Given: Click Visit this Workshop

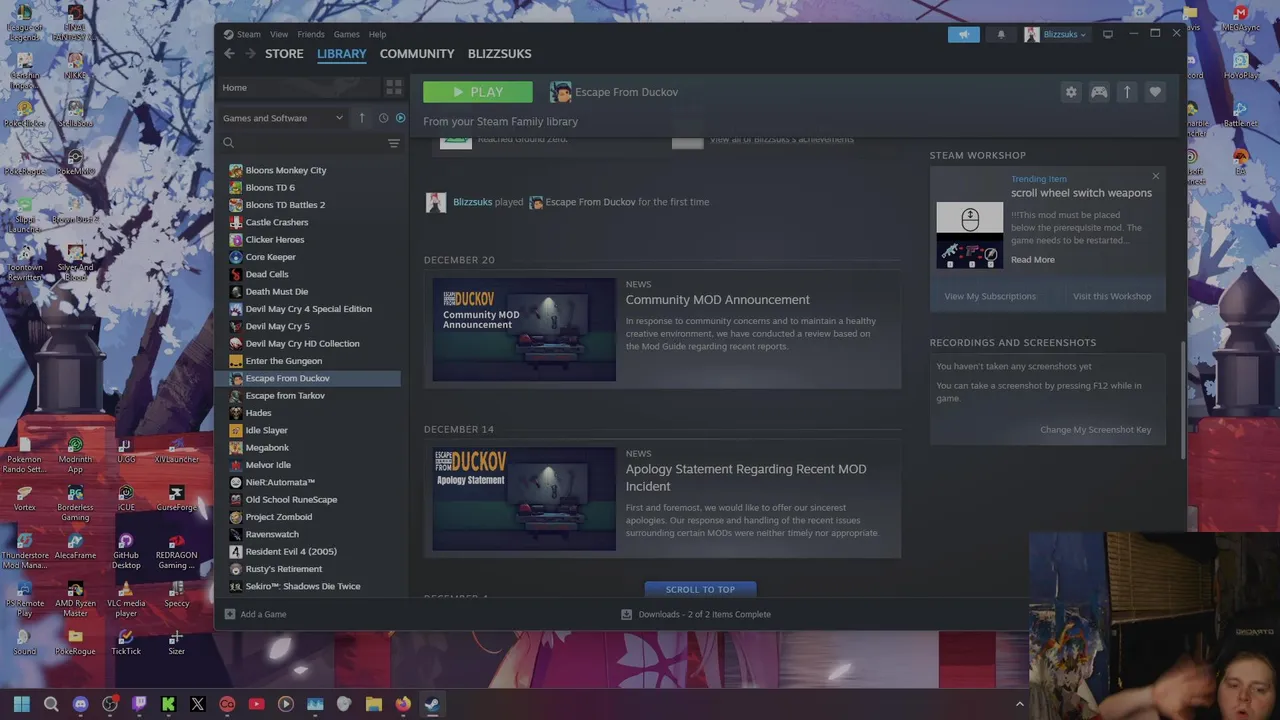Looking at the screenshot, I should click(x=1112, y=296).
